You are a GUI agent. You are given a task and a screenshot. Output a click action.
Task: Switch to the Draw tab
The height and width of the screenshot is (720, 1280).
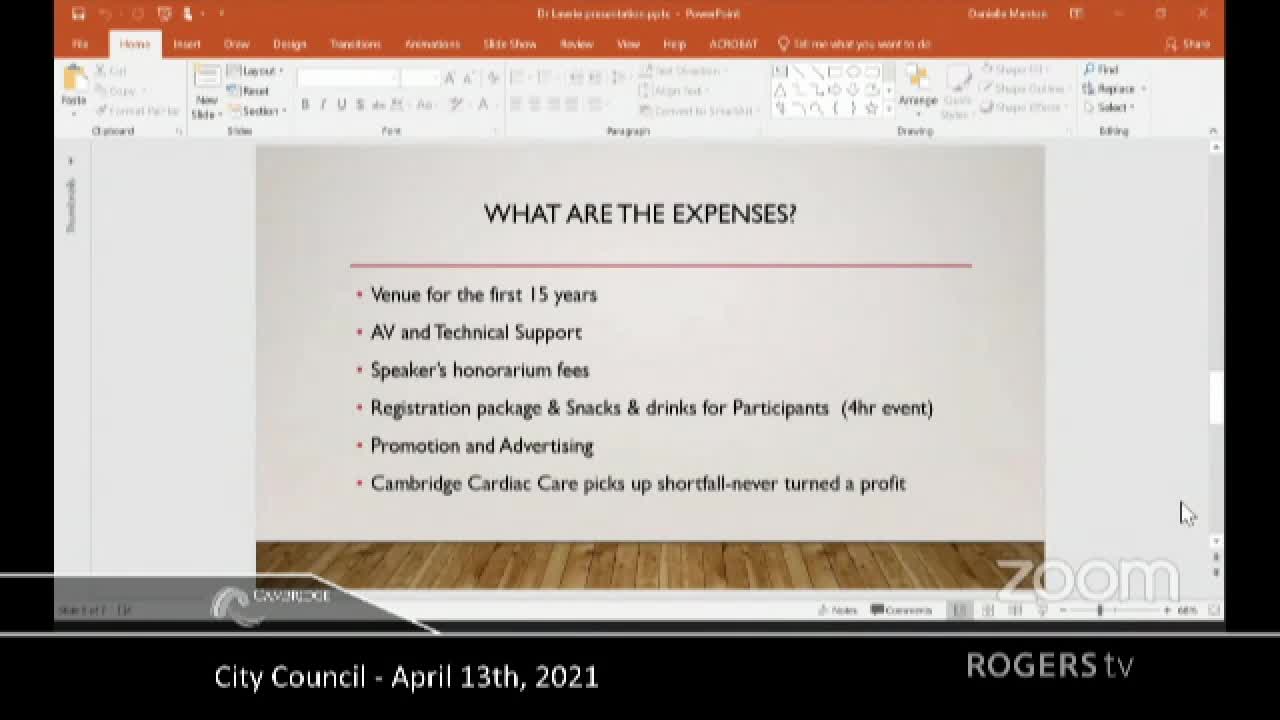point(236,44)
